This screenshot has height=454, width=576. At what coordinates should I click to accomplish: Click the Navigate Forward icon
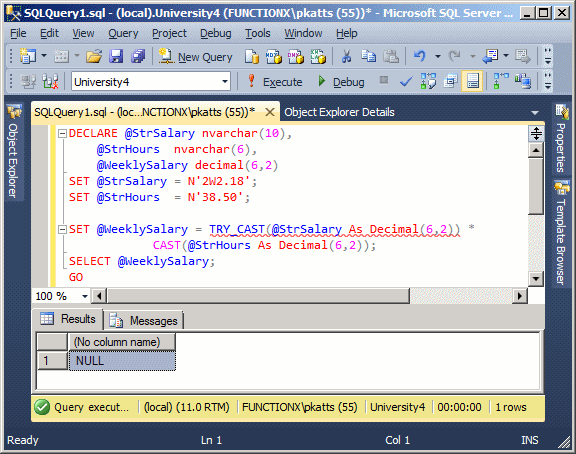tap(522, 57)
